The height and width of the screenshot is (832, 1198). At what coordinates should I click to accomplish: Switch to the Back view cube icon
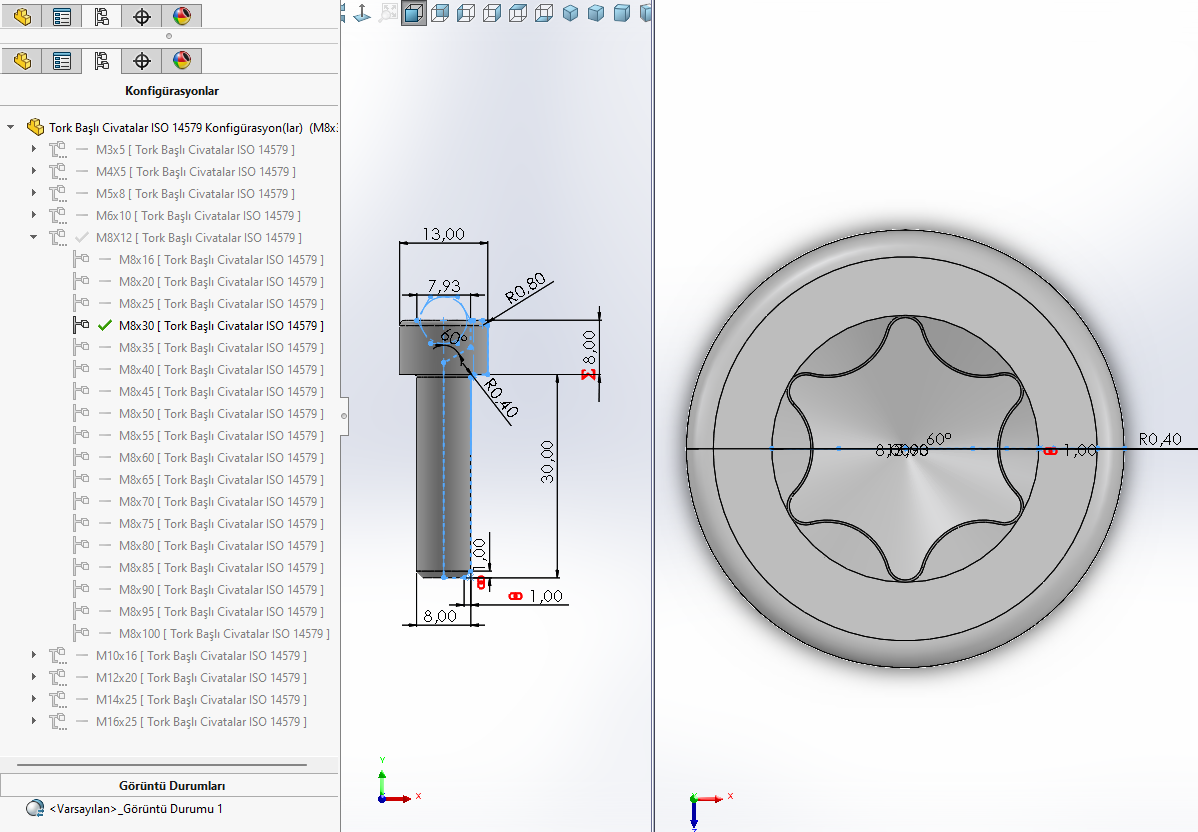(440, 13)
